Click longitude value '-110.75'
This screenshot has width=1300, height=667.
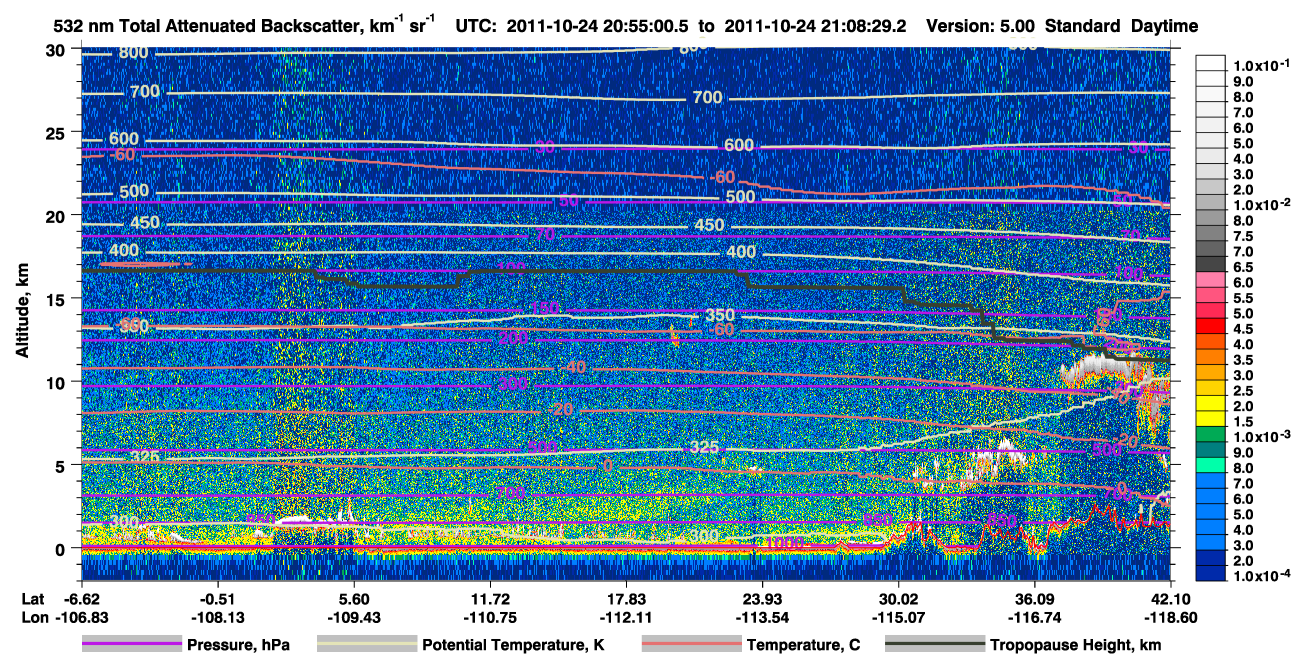pyautogui.click(x=490, y=617)
